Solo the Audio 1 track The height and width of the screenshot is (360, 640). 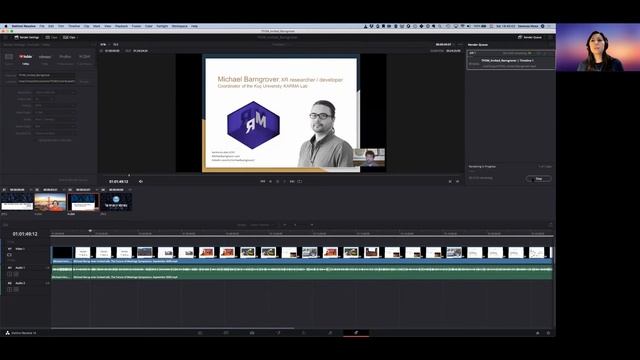point(10,274)
